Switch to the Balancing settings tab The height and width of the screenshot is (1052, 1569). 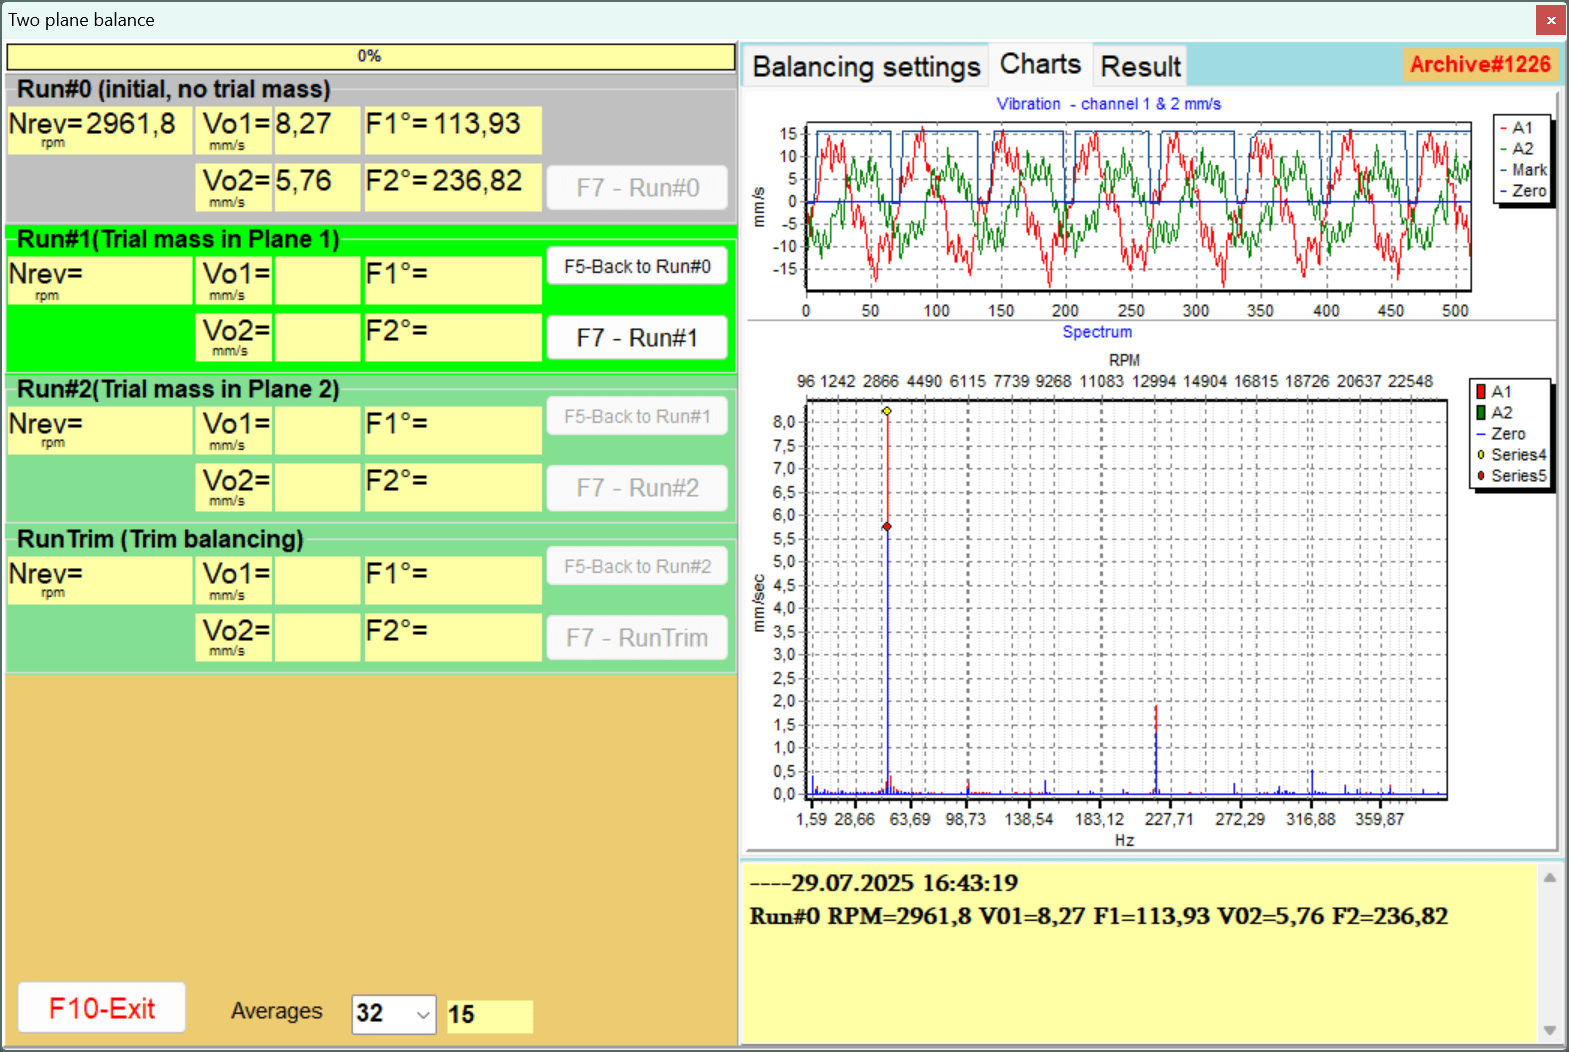click(866, 66)
